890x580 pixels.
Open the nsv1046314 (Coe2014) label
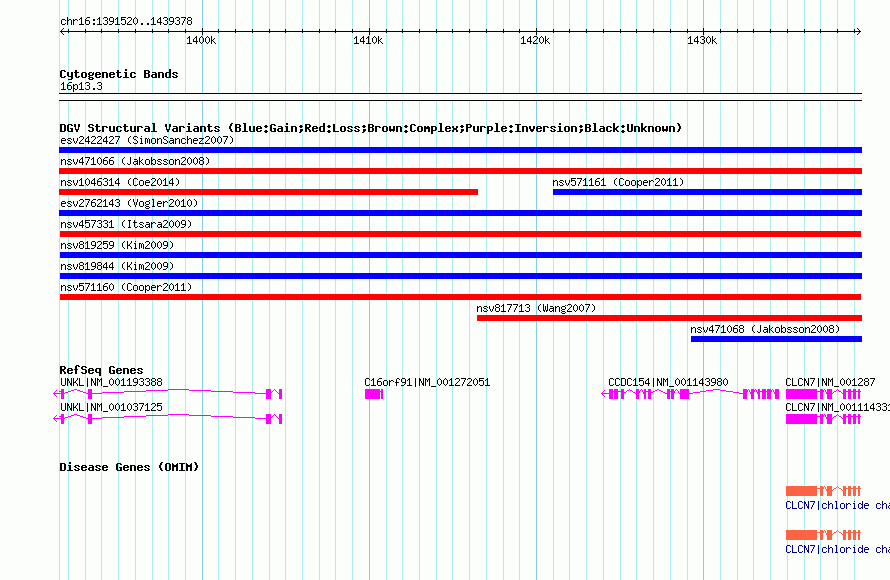[120, 182]
